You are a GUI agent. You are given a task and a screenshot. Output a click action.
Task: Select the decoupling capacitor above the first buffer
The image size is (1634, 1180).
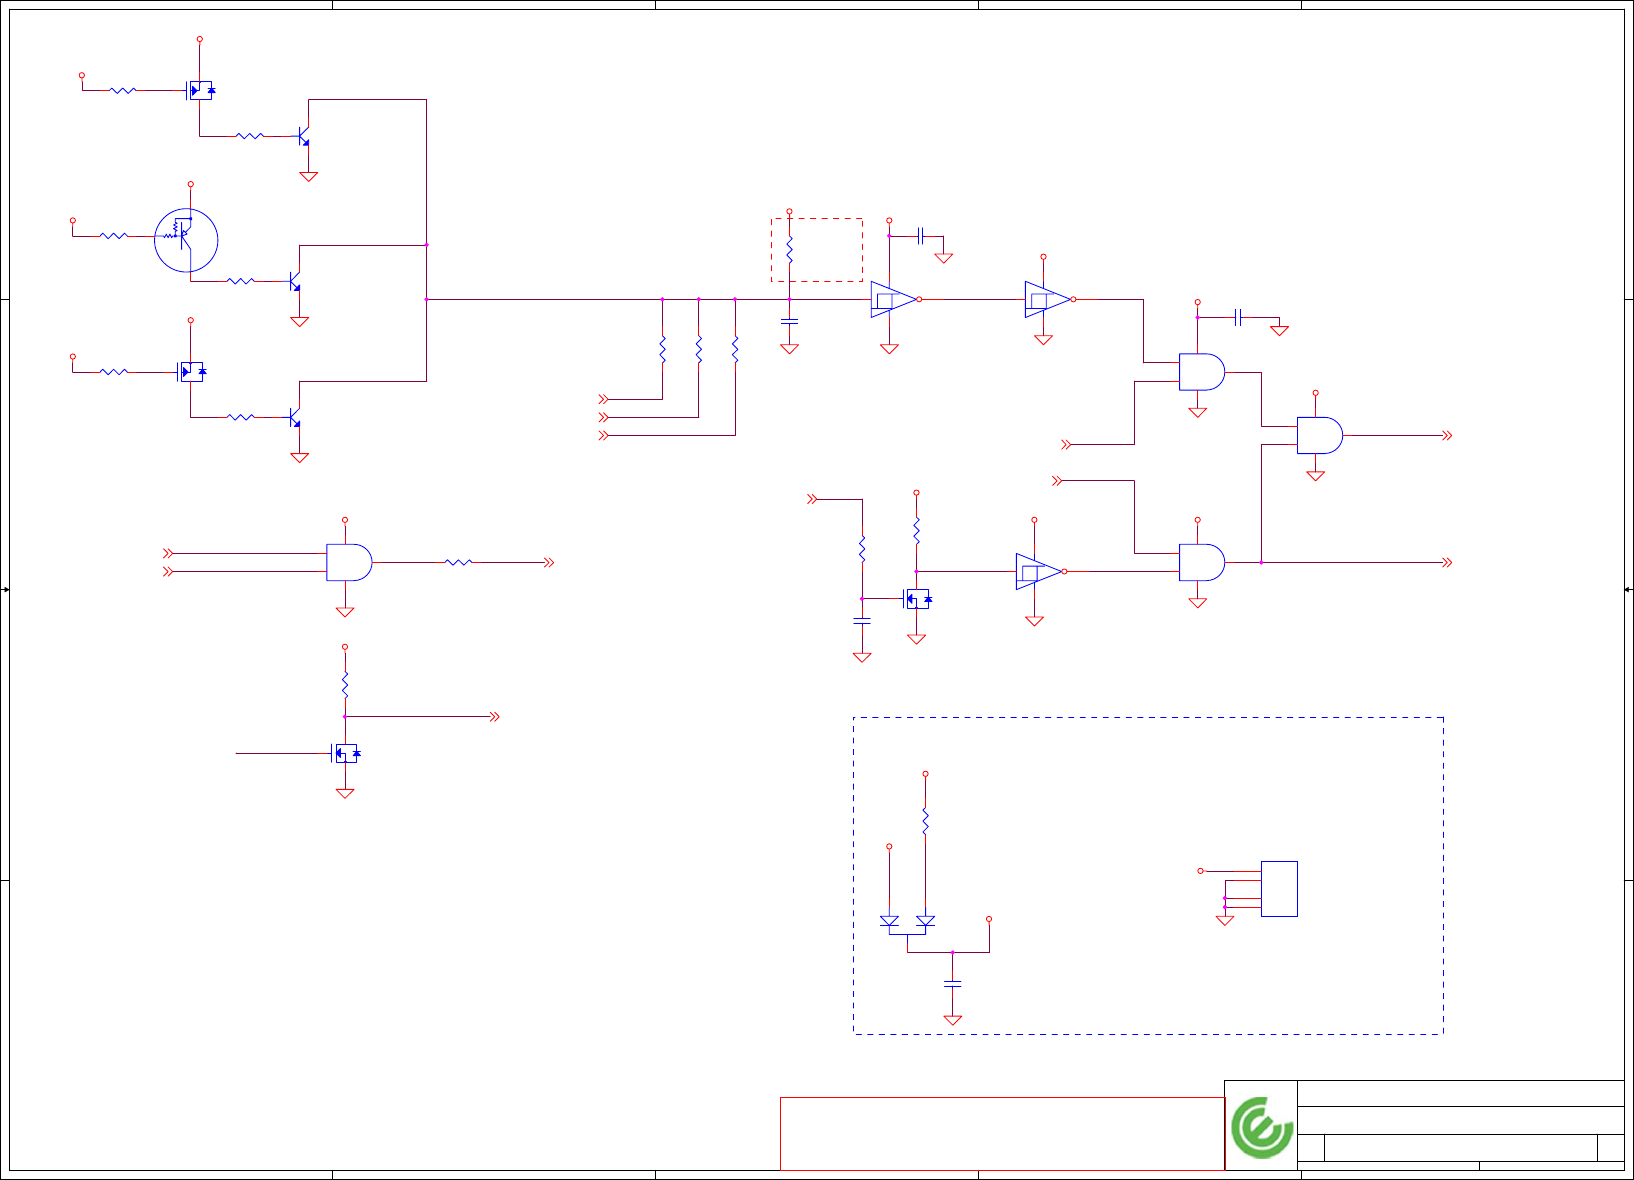click(x=921, y=236)
